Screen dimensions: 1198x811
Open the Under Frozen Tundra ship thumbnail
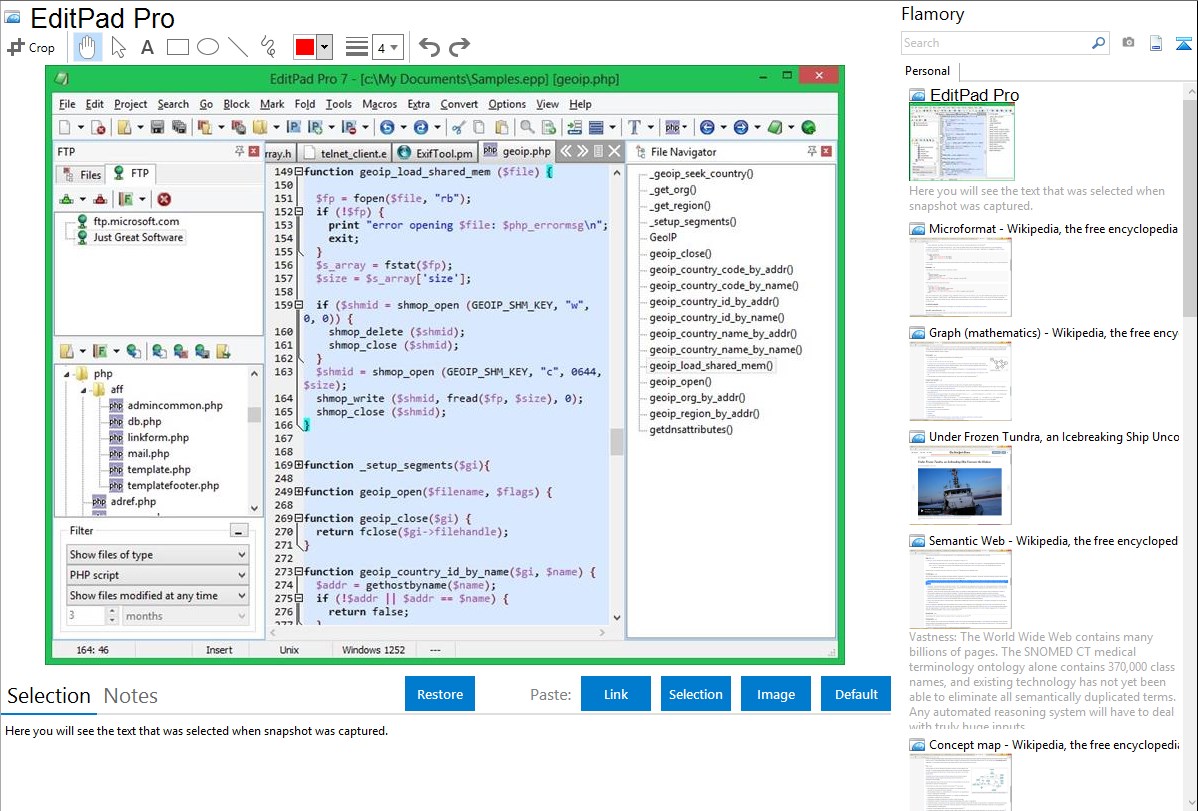point(960,485)
